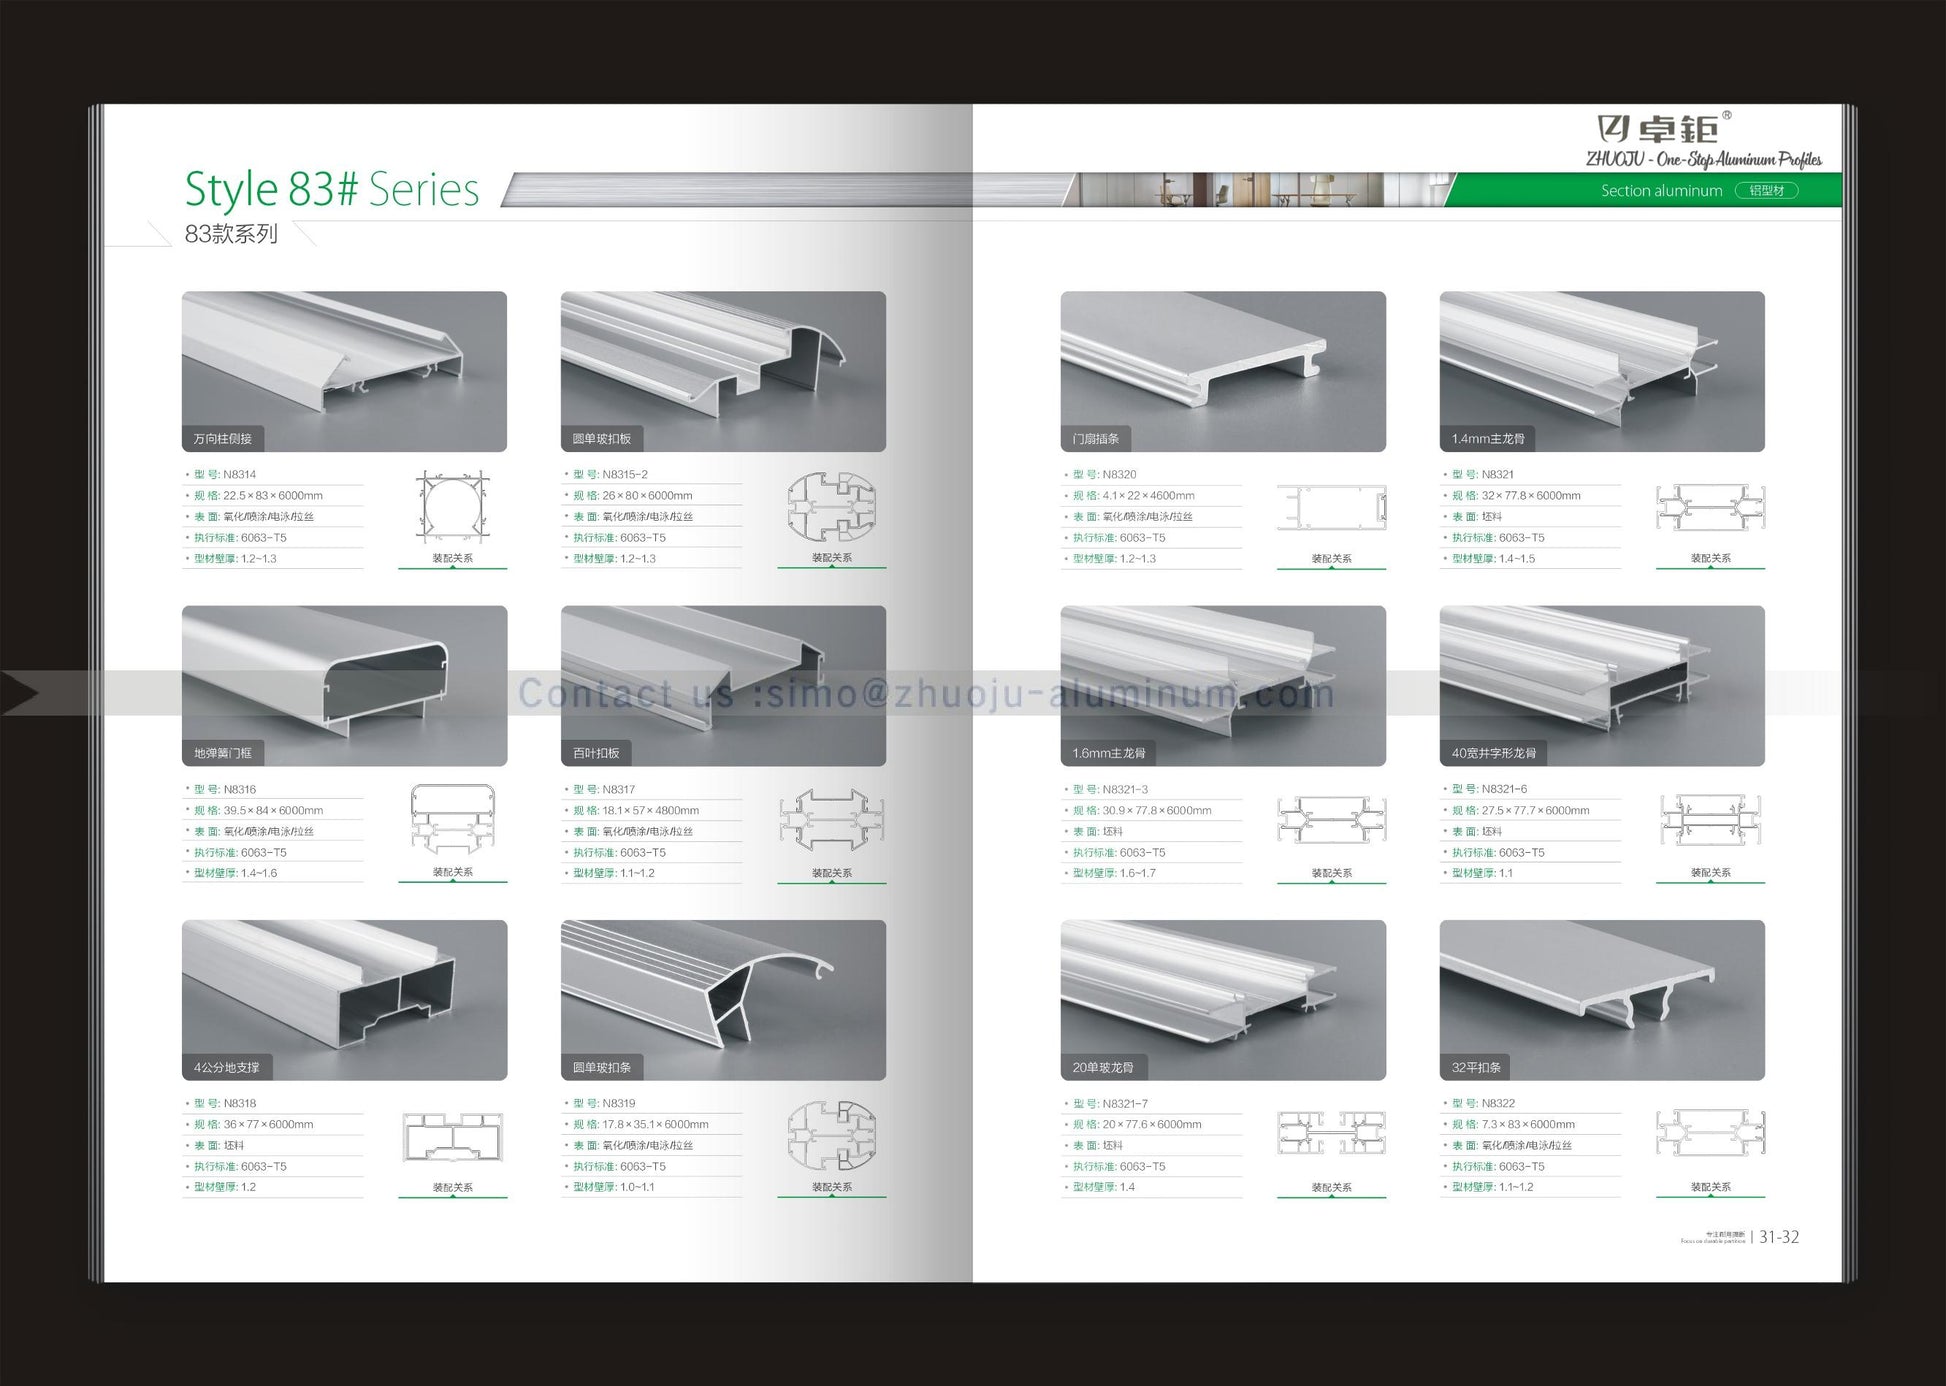The height and width of the screenshot is (1386, 1946).
Task: Click the Style 83# Series heading
Action: [x=332, y=189]
